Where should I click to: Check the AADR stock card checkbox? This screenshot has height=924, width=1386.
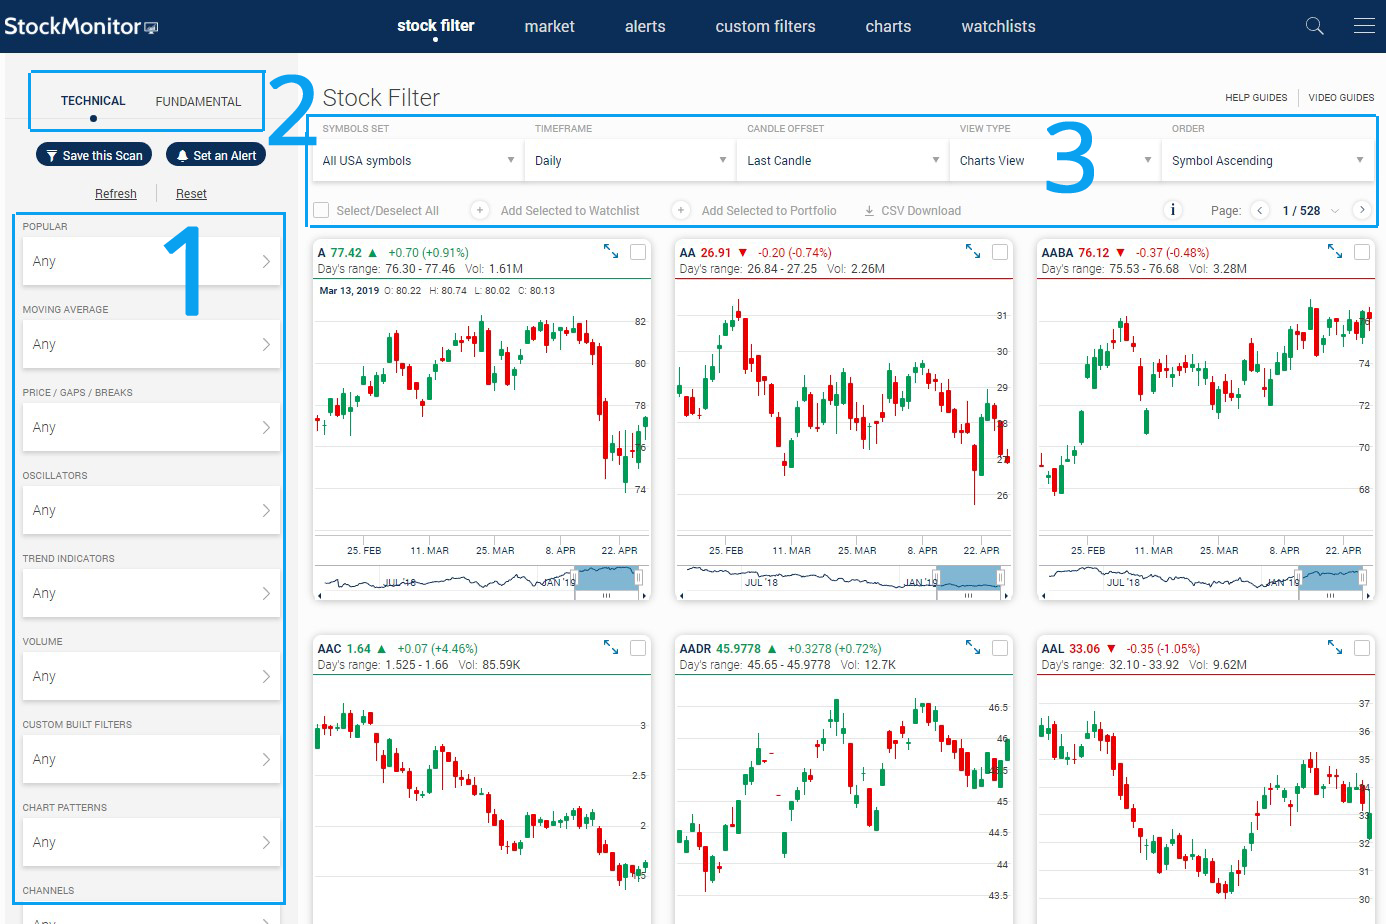coord(1000,648)
